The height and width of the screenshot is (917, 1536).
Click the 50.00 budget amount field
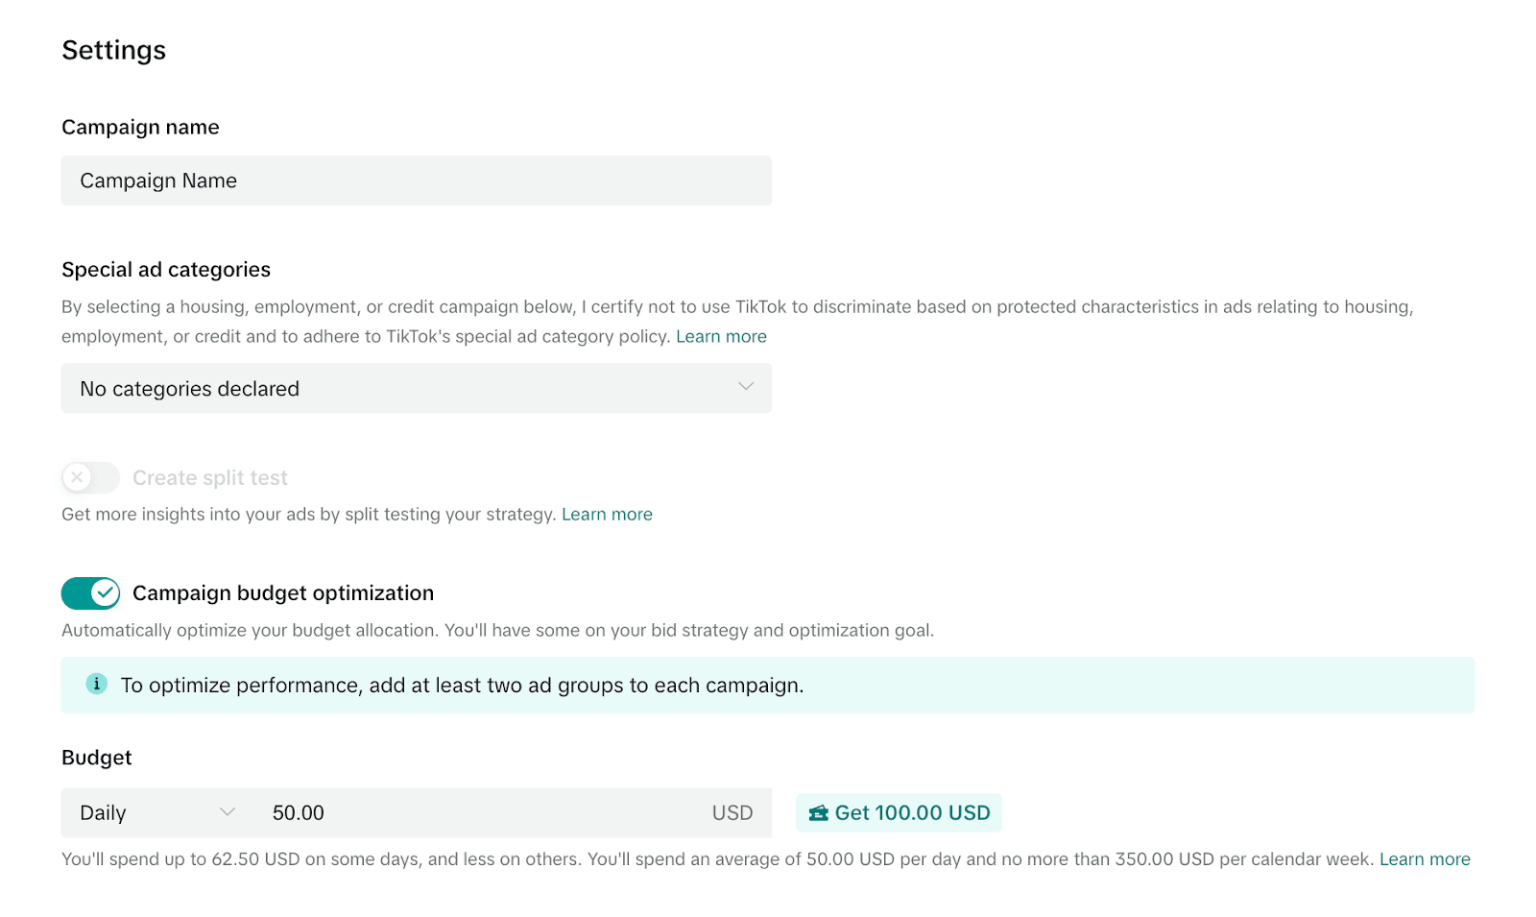pos(480,814)
